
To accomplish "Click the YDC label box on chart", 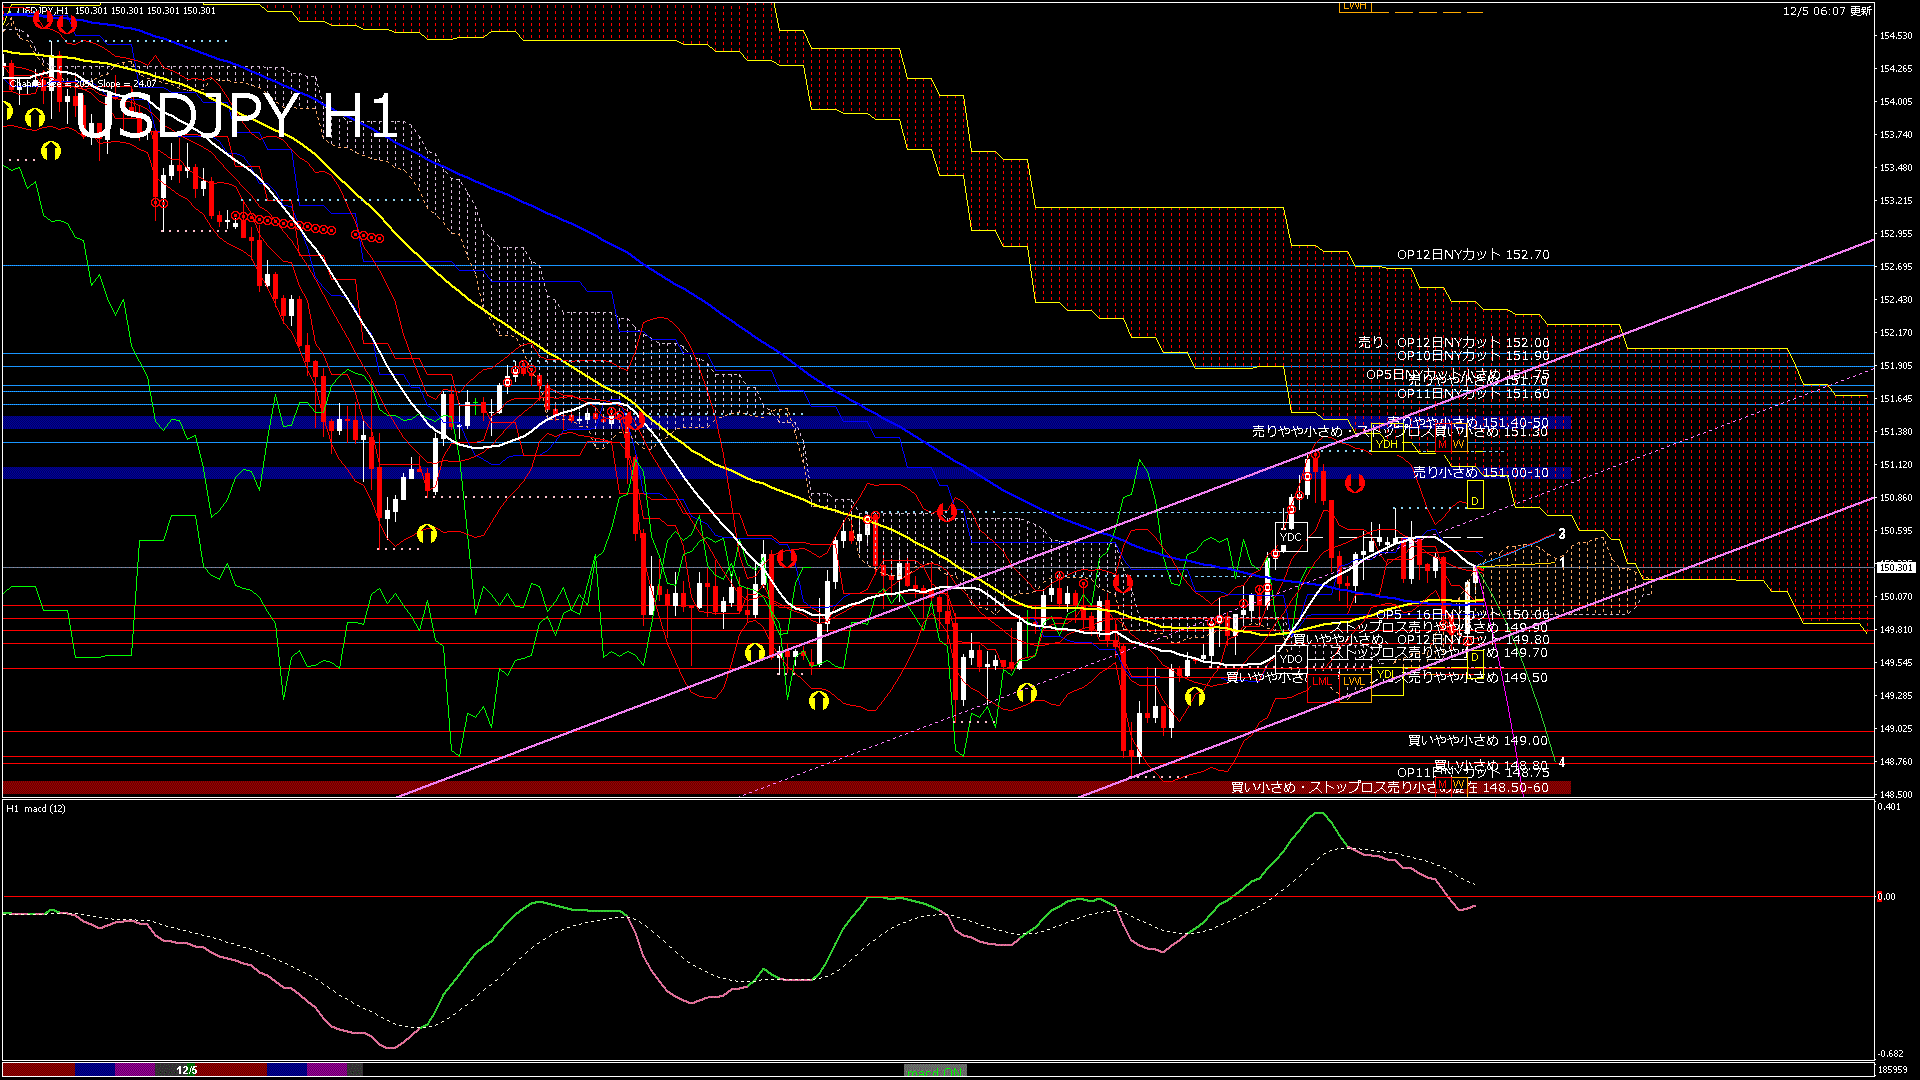I will tap(1291, 537).
